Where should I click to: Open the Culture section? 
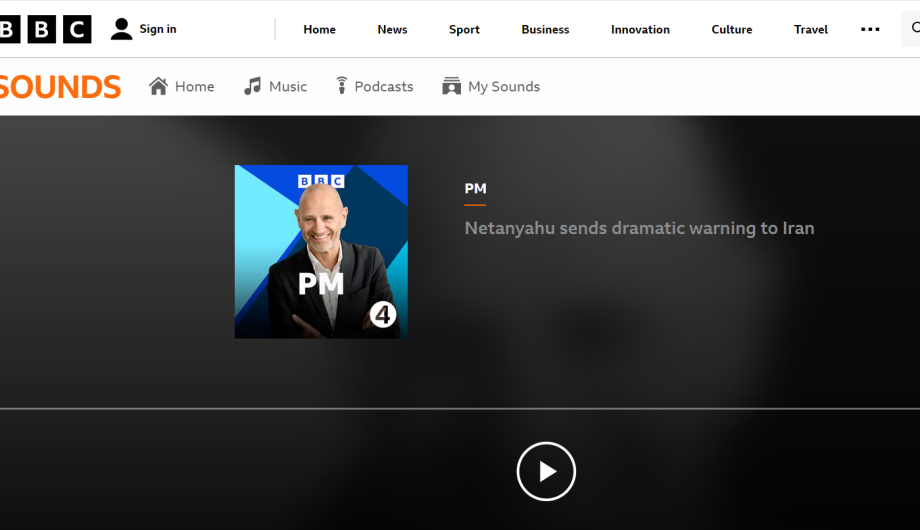pos(732,29)
